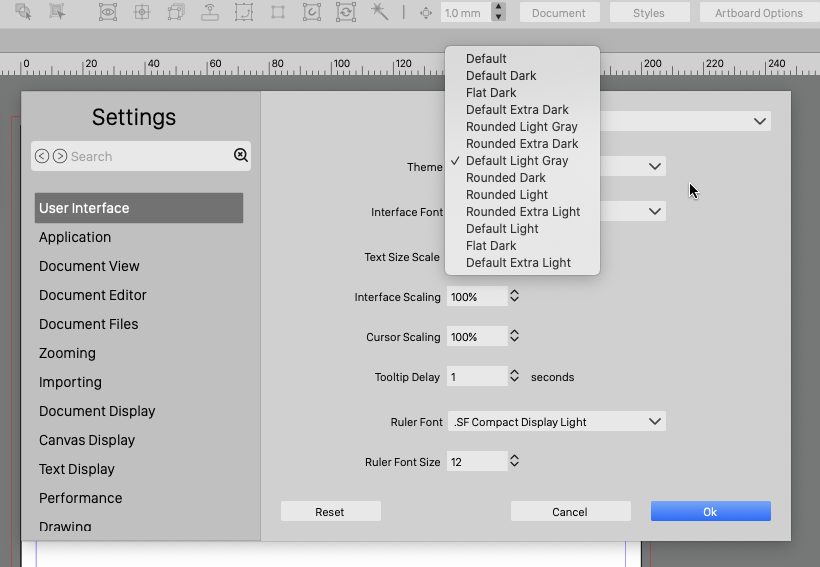Screen dimensions: 820x567
Task: Click the magic wand toolbar icon
Action: [379, 12]
